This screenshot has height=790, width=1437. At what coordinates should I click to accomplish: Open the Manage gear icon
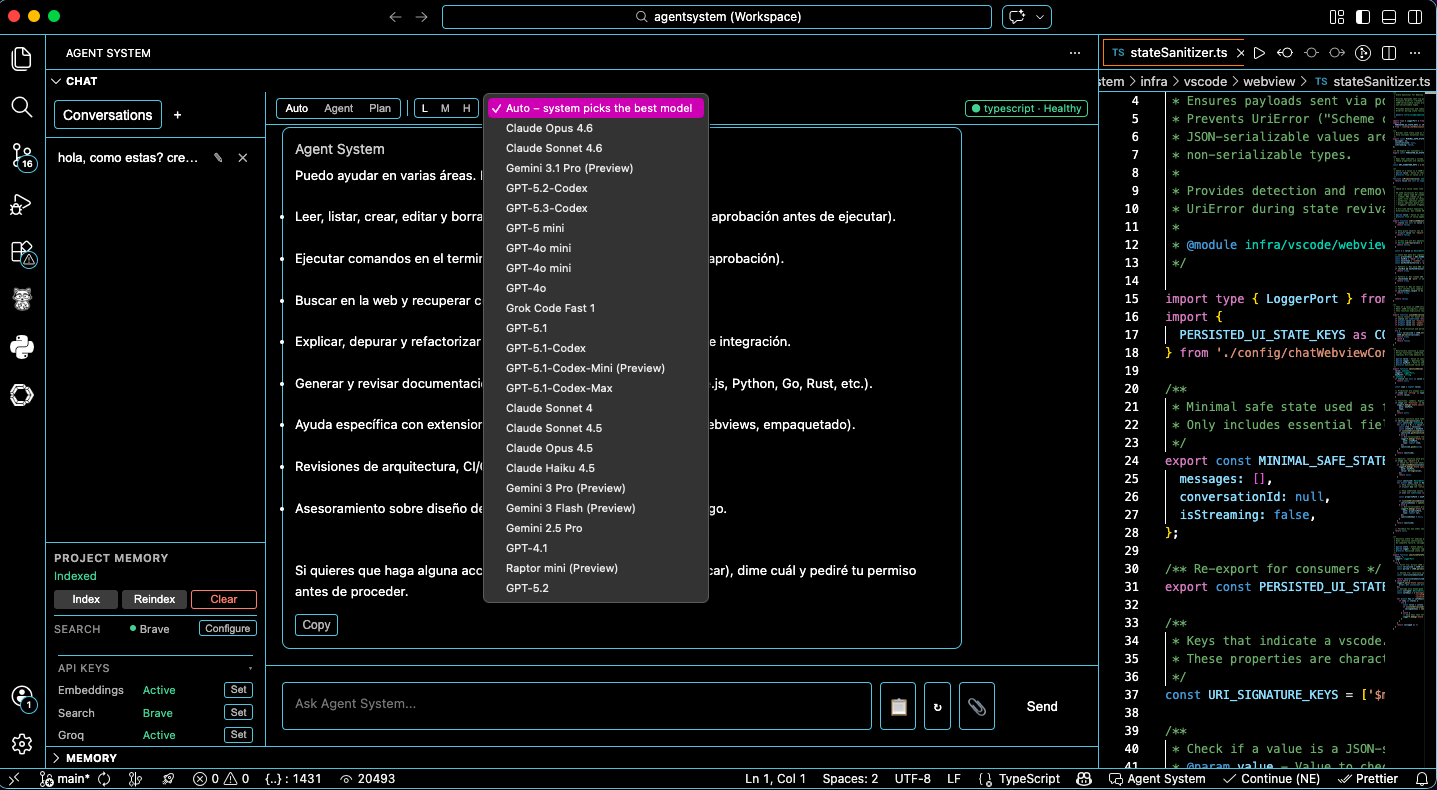coord(21,744)
